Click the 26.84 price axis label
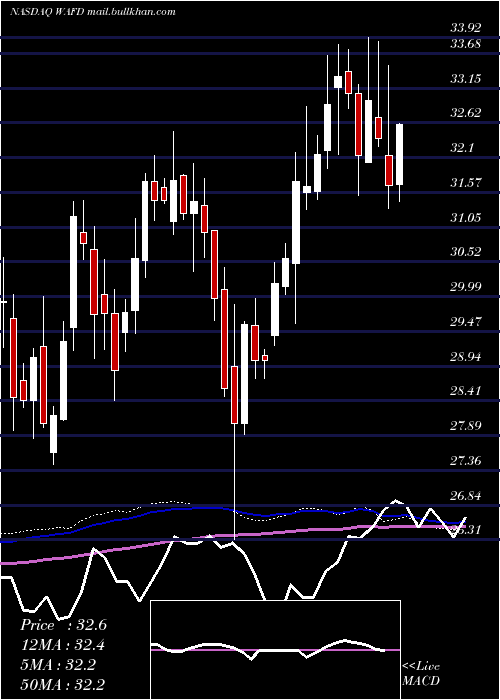 [x=466, y=496]
